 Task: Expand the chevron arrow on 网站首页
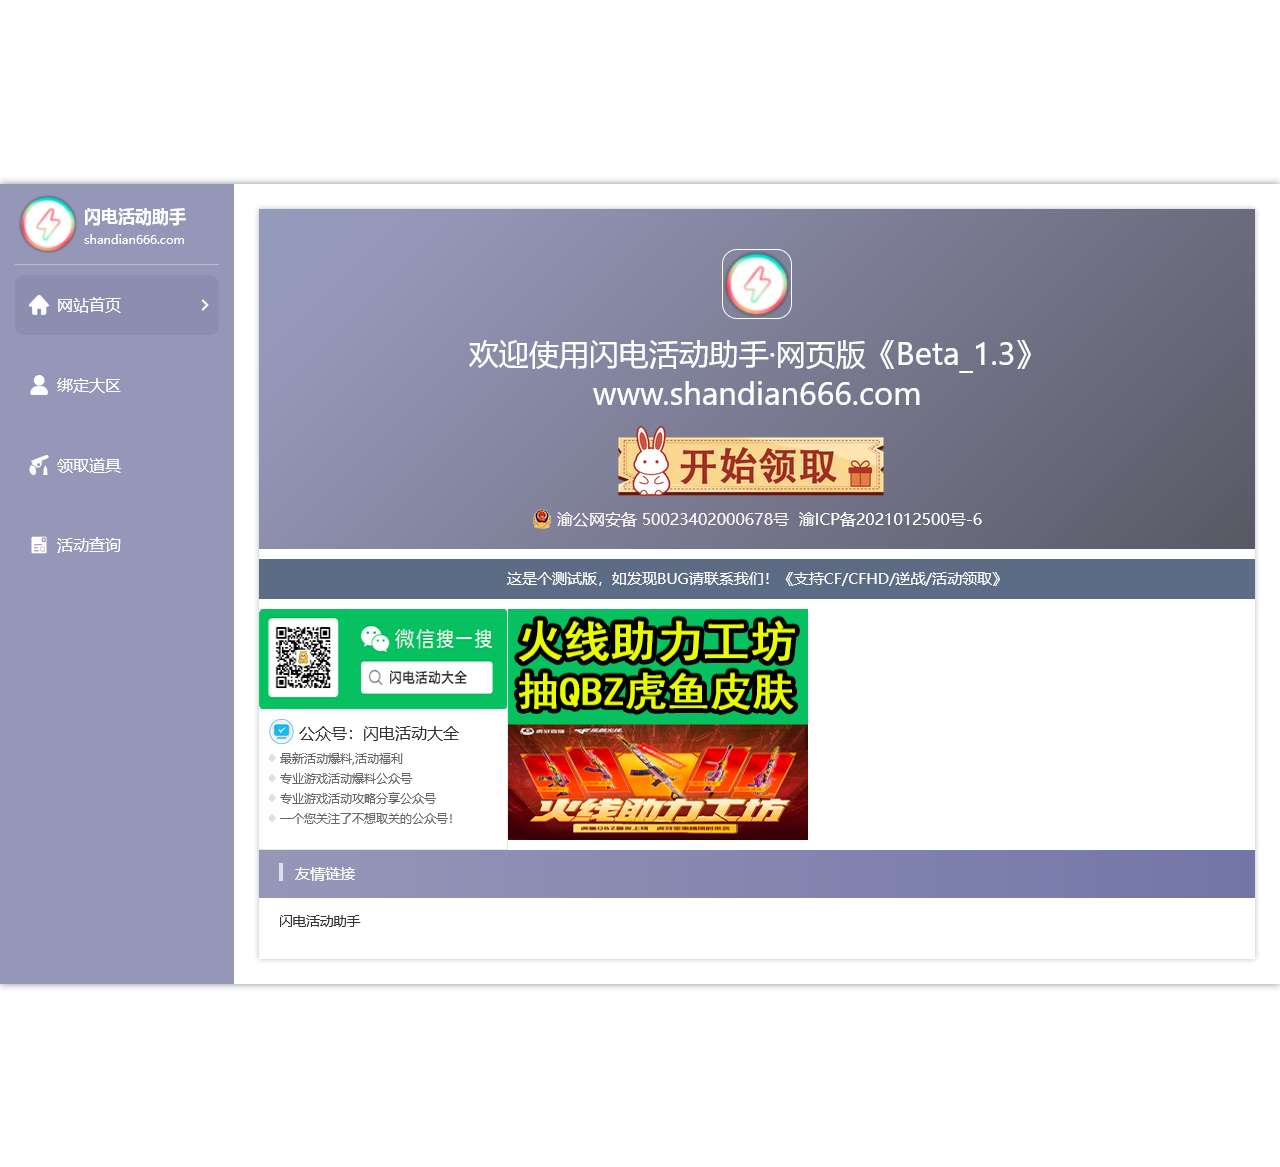point(205,305)
